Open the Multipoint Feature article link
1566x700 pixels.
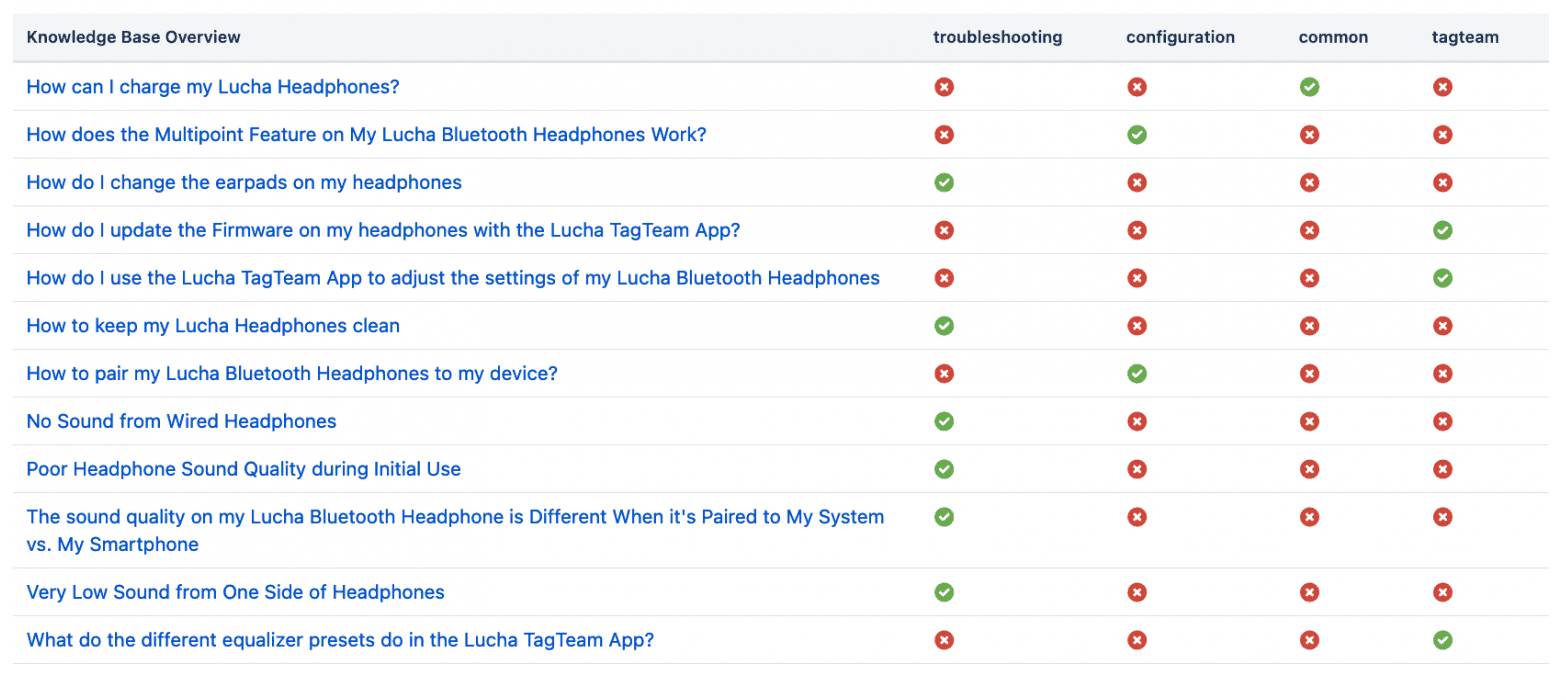coord(366,135)
